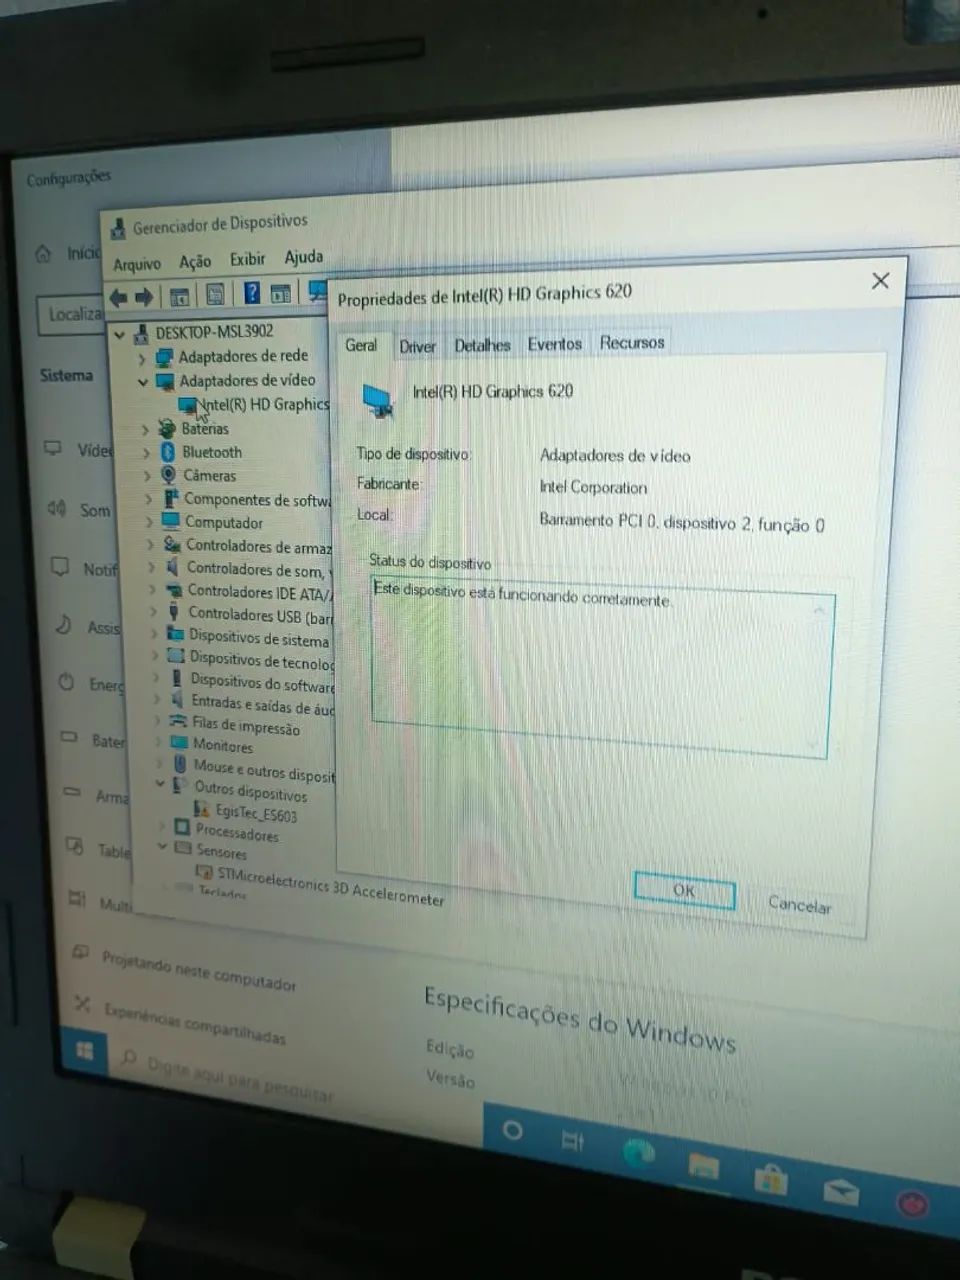The image size is (960, 1280).
Task: Click the Back arrow in Device Manager toolbar
Action: [119, 297]
